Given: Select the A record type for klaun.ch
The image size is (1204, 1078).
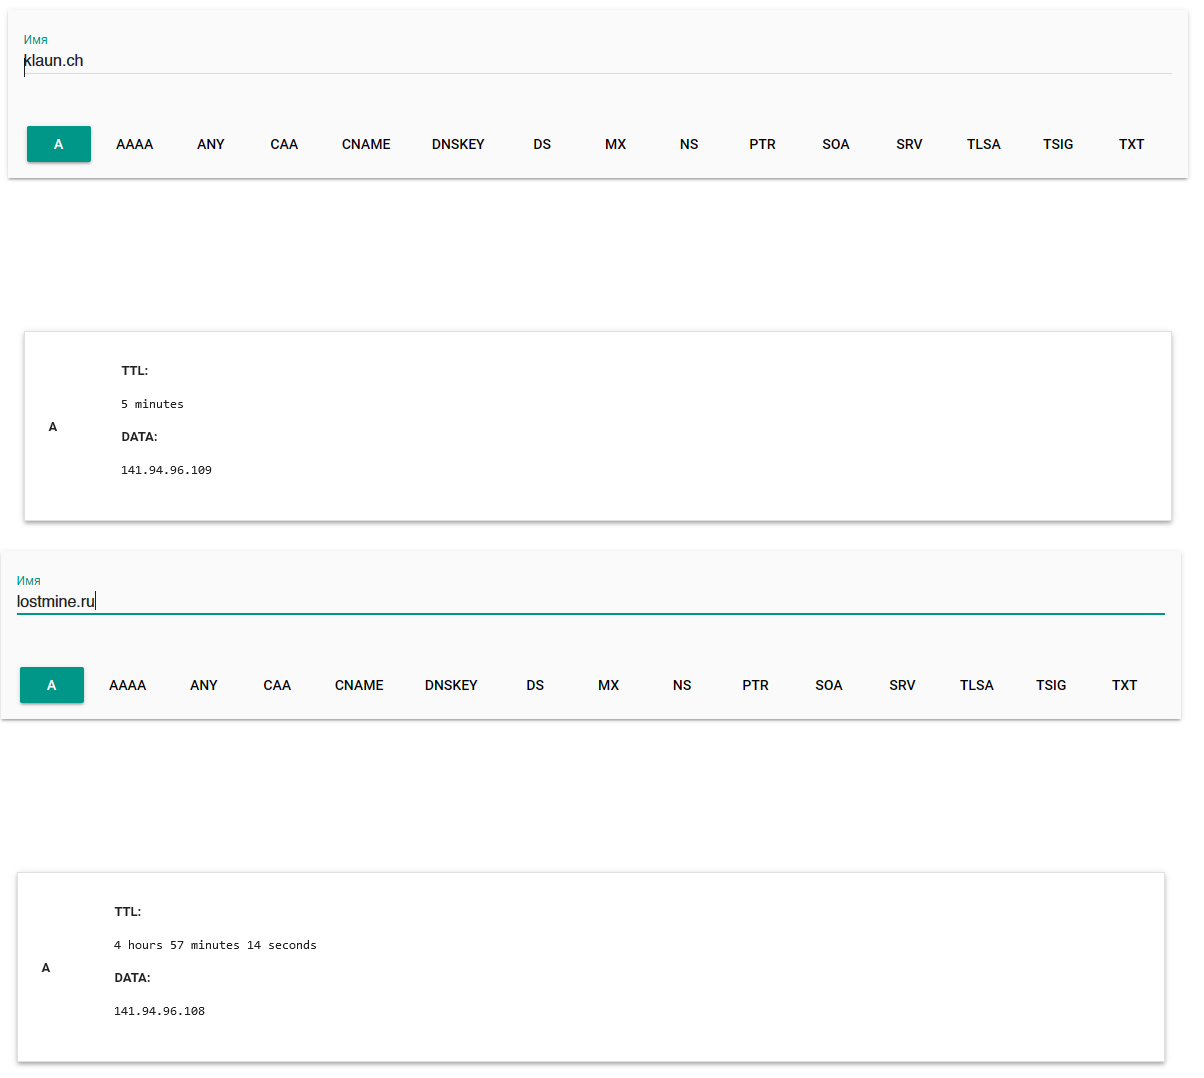Looking at the screenshot, I should pos(59,144).
